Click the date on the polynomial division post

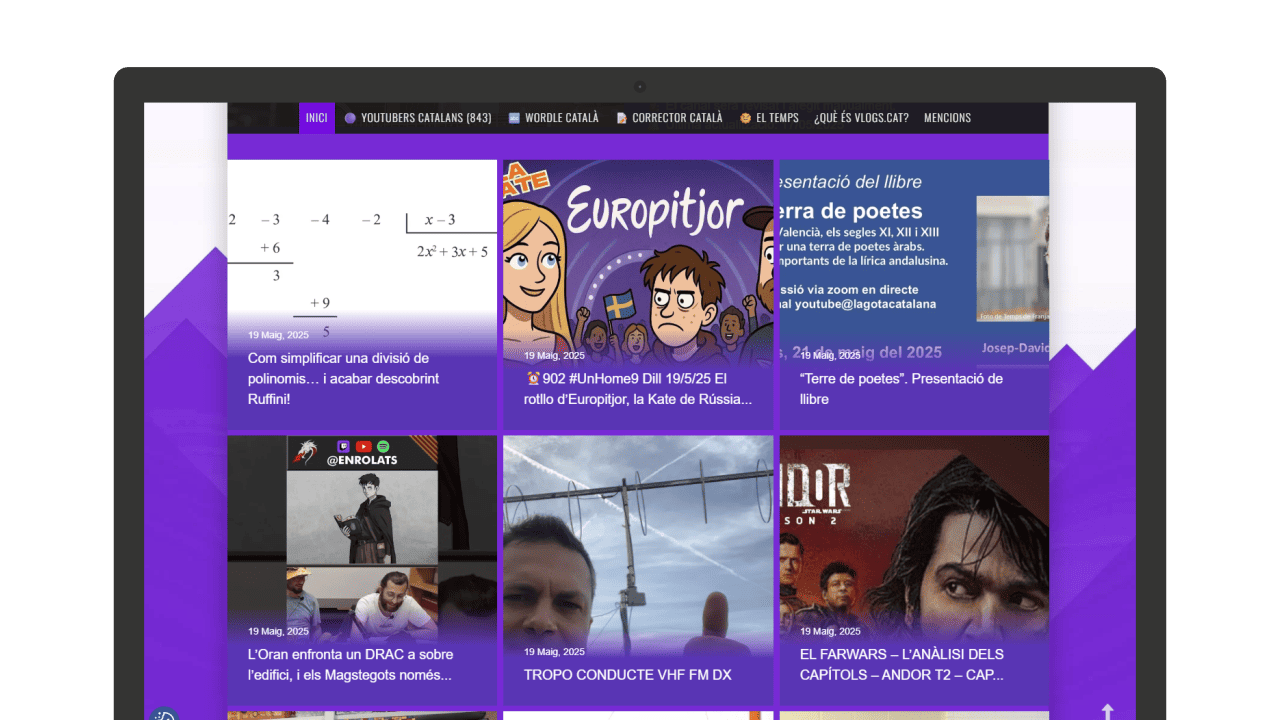pos(278,335)
